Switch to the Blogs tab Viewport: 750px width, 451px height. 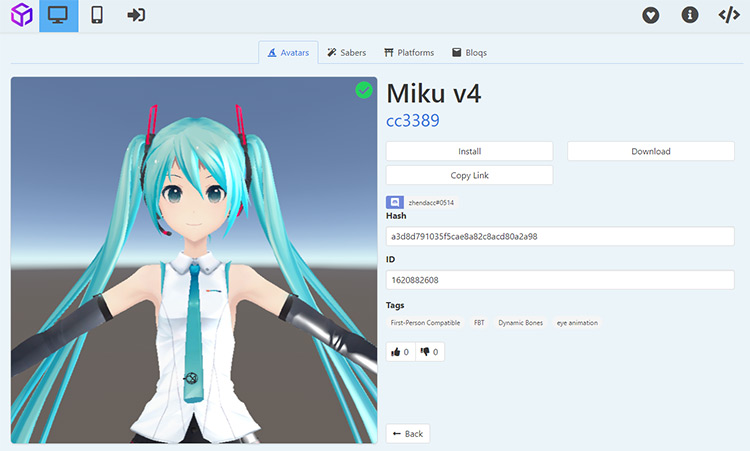point(470,53)
